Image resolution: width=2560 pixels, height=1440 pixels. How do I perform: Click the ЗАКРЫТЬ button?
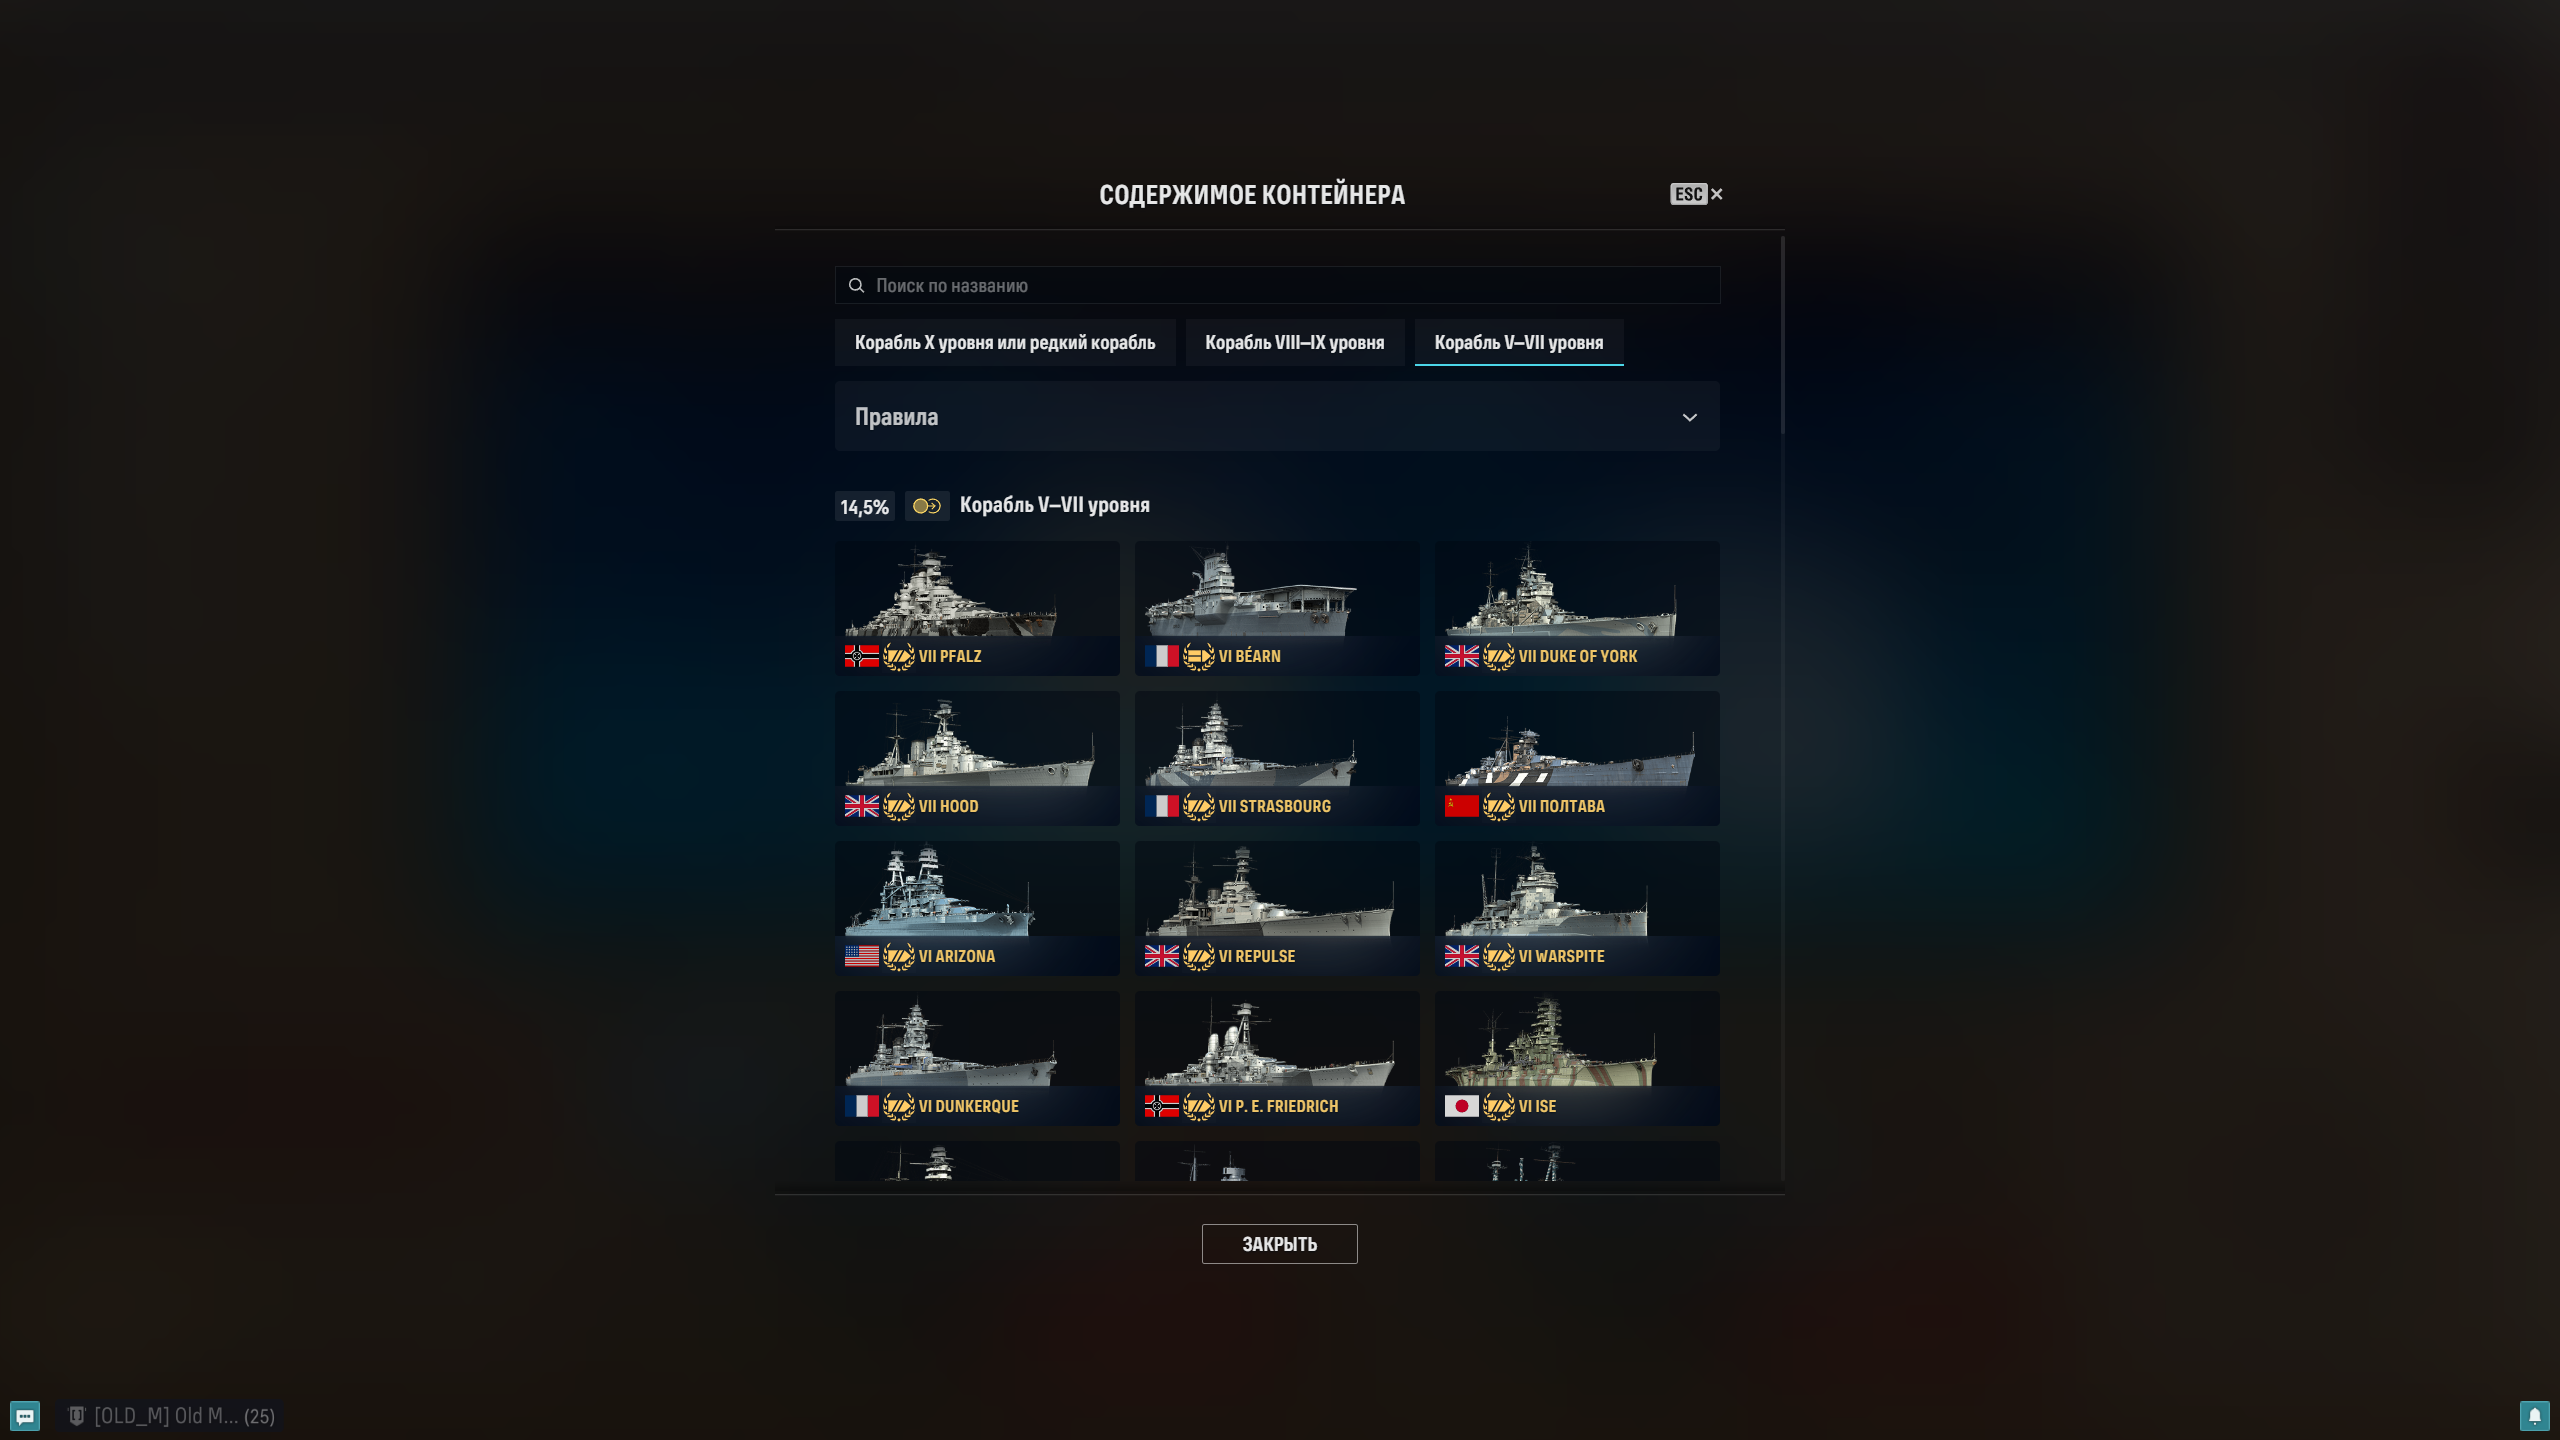point(1279,1244)
